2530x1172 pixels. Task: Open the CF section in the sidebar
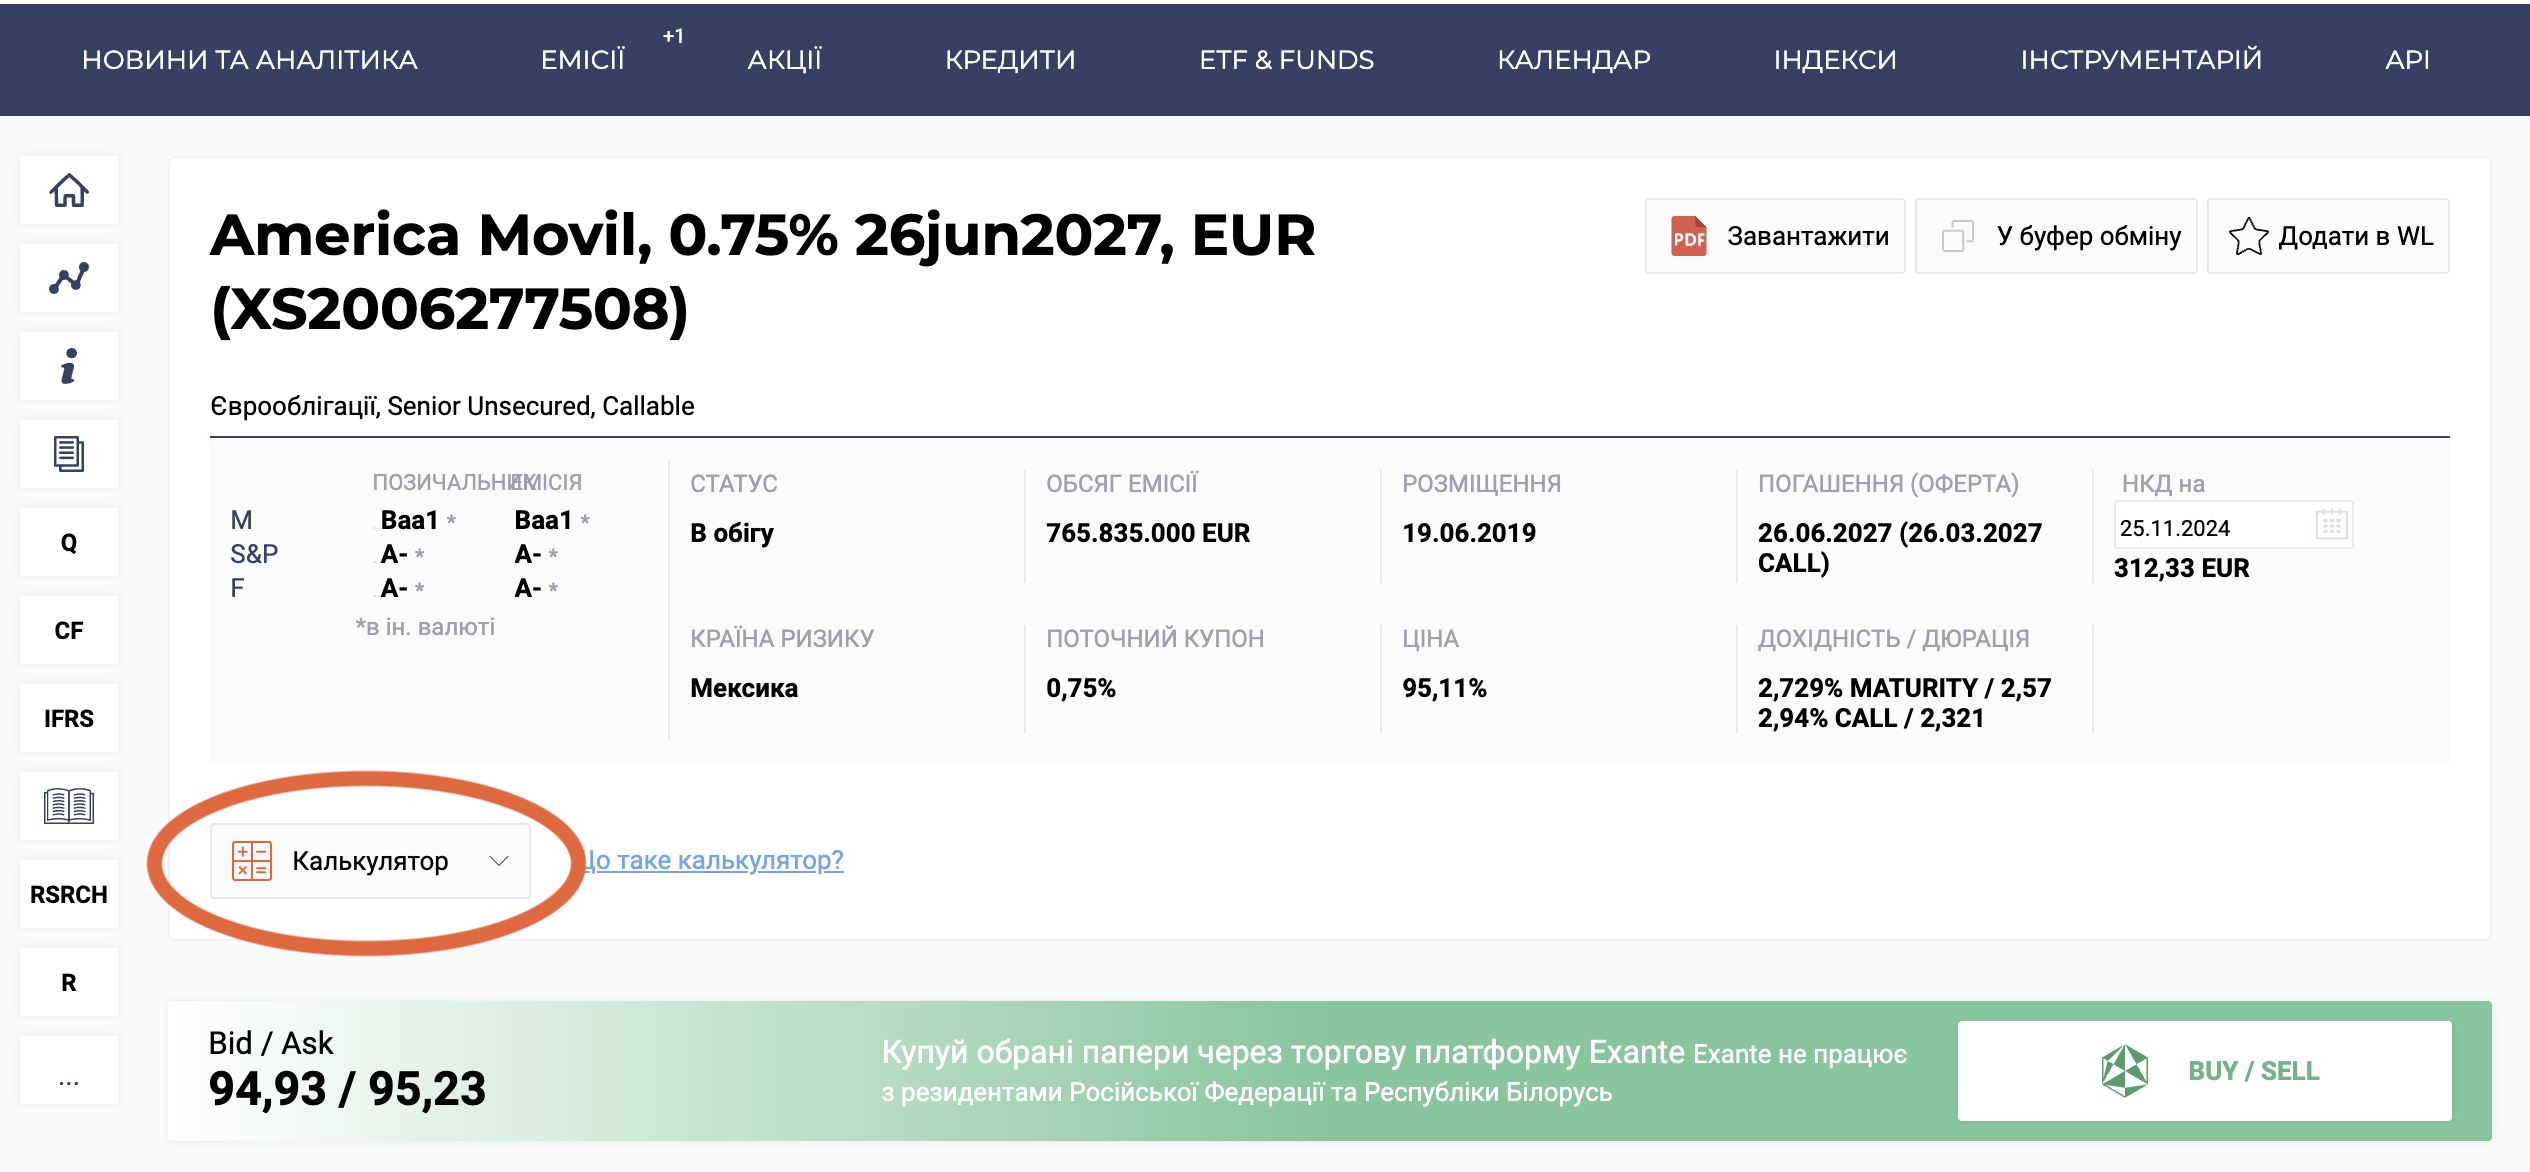[69, 630]
